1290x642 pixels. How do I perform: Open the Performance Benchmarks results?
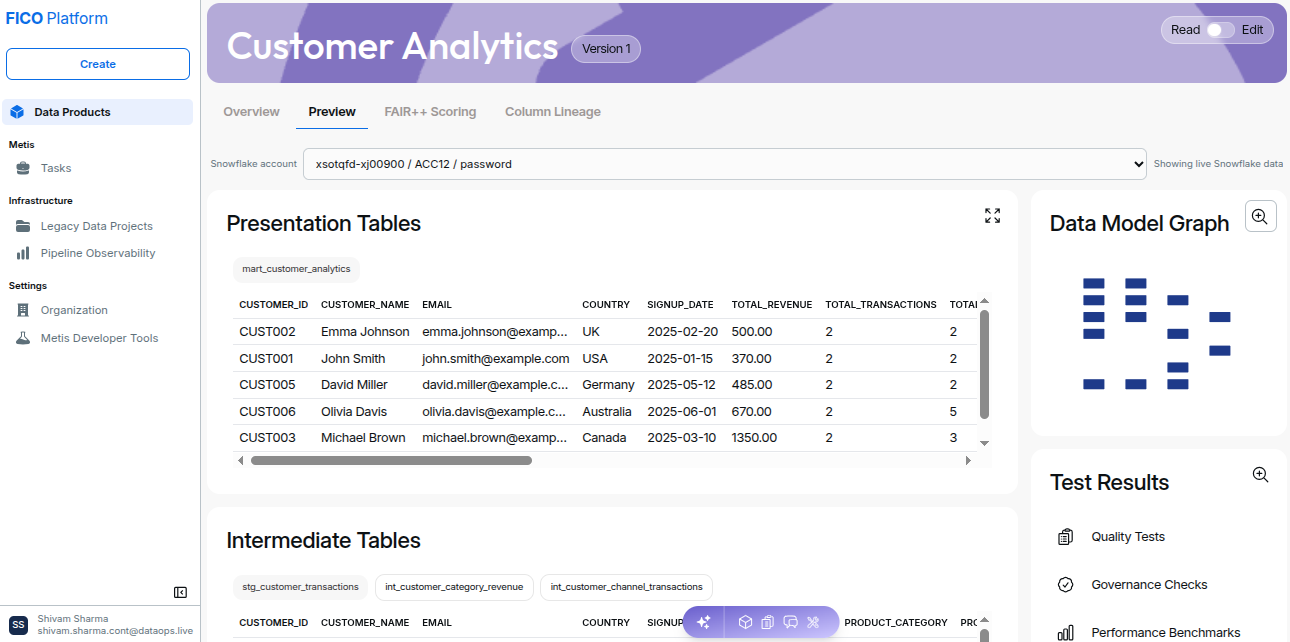pyautogui.click(x=1166, y=632)
